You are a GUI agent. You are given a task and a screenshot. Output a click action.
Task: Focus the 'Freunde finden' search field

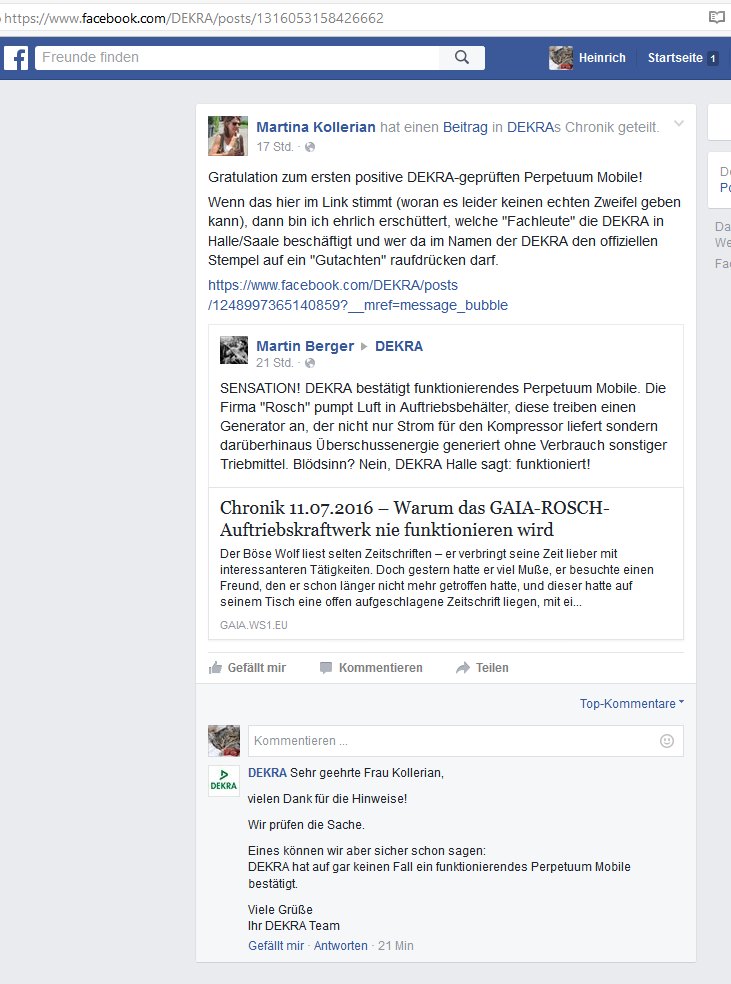point(237,58)
